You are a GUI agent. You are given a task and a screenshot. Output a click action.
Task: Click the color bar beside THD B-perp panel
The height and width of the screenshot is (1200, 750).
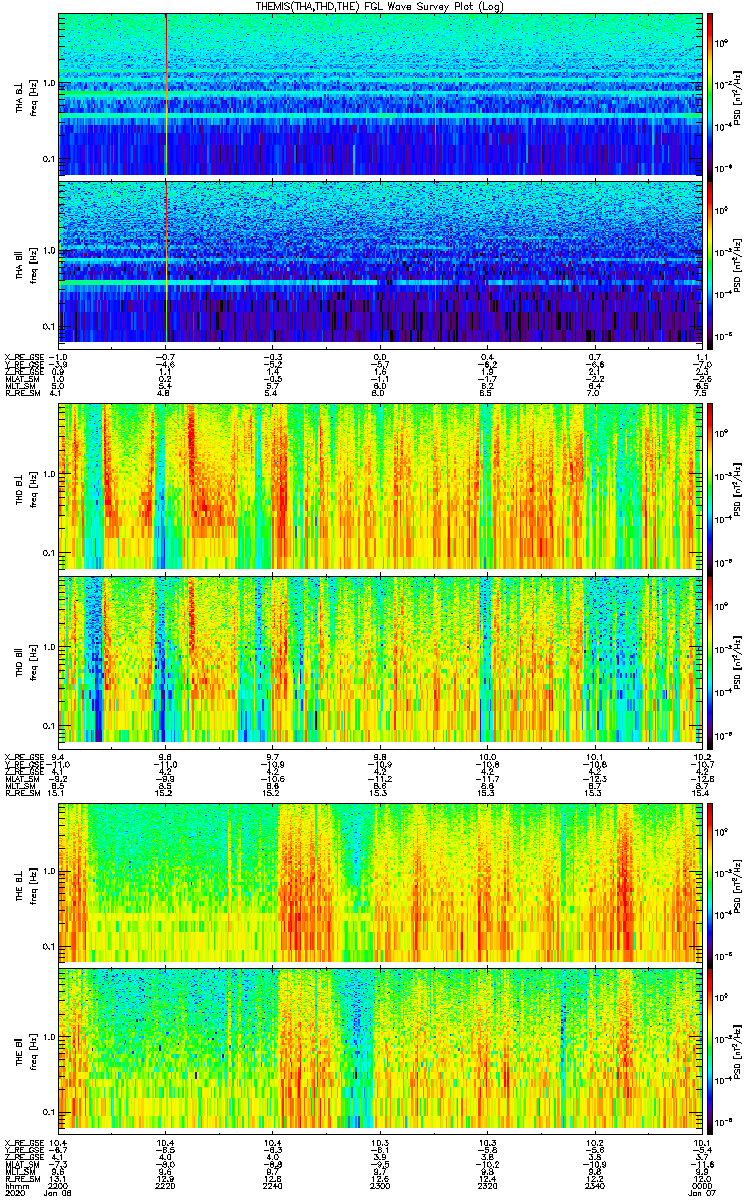click(710, 486)
